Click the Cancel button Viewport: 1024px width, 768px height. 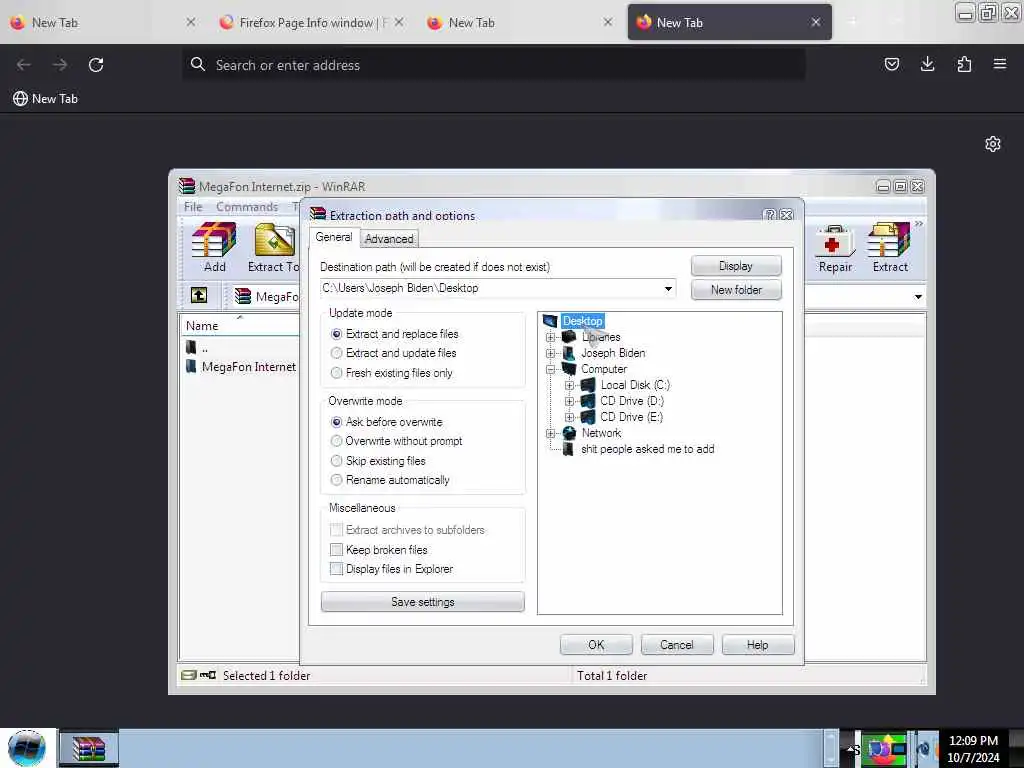coord(677,645)
